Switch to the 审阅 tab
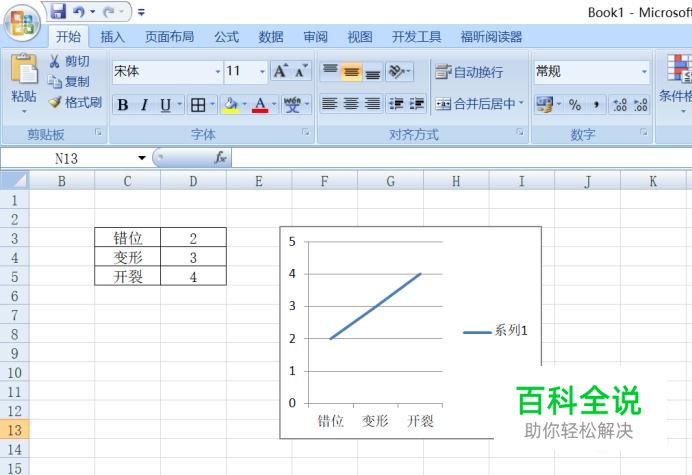This screenshot has width=692, height=475. [x=316, y=37]
